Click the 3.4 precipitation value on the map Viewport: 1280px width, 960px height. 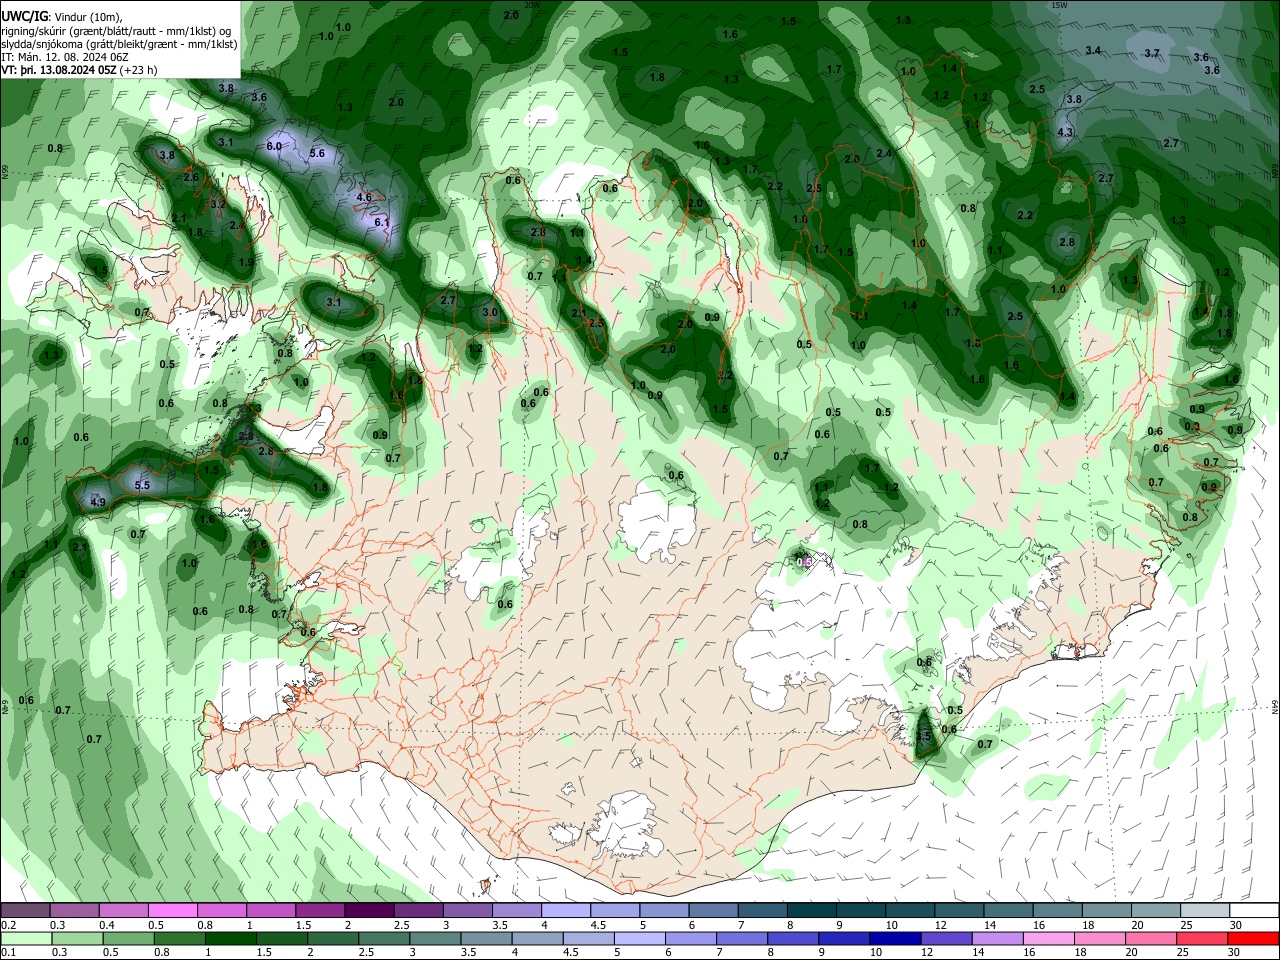(x=1093, y=50)
